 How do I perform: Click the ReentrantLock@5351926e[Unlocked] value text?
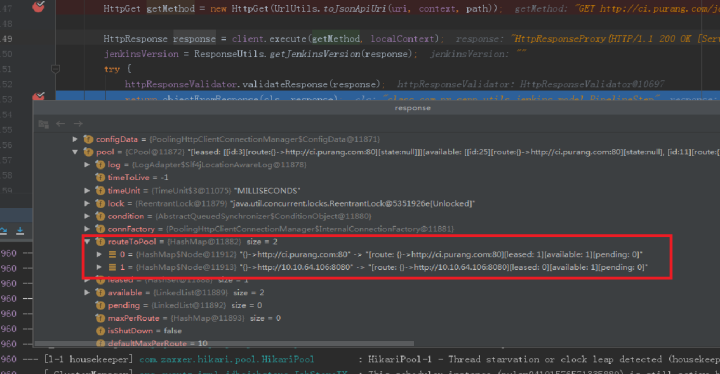click(x=353, y=203)
